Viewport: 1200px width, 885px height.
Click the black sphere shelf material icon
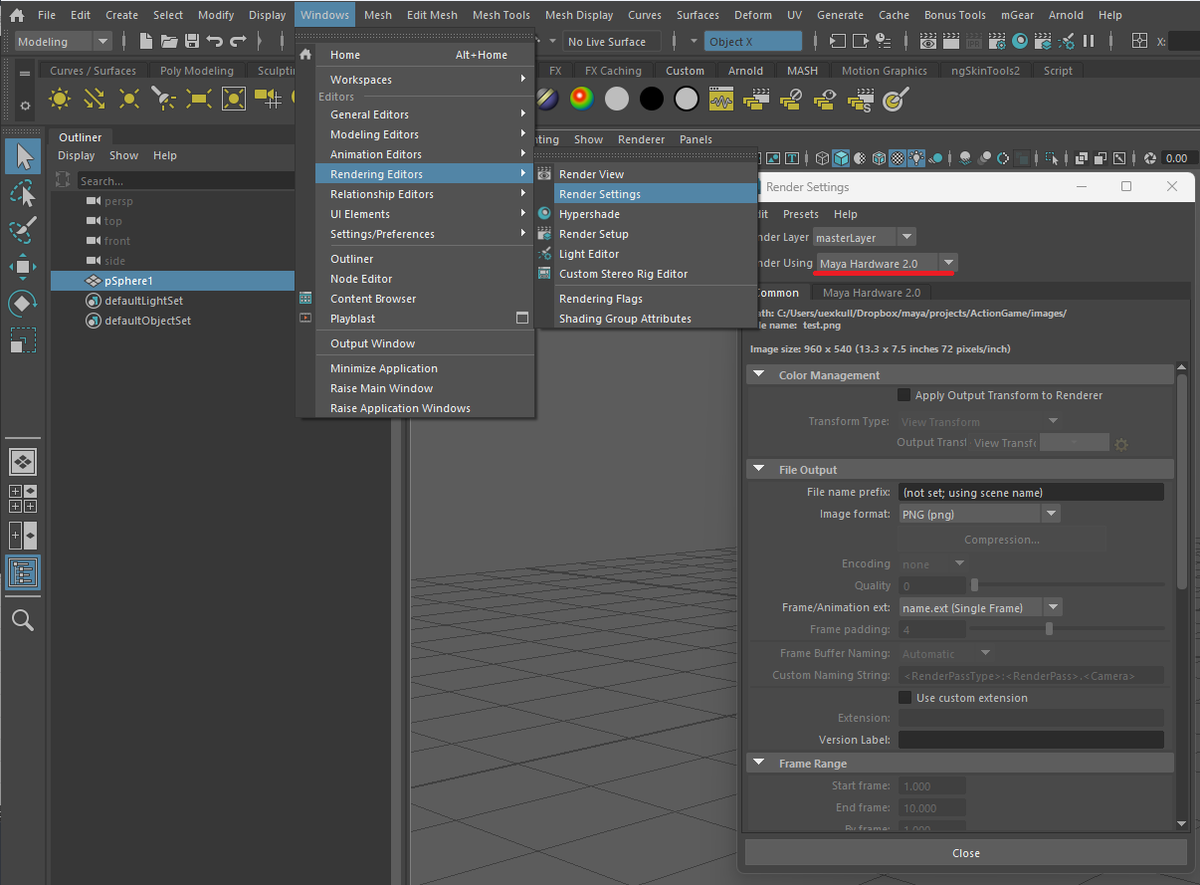[x=652, y=98]
